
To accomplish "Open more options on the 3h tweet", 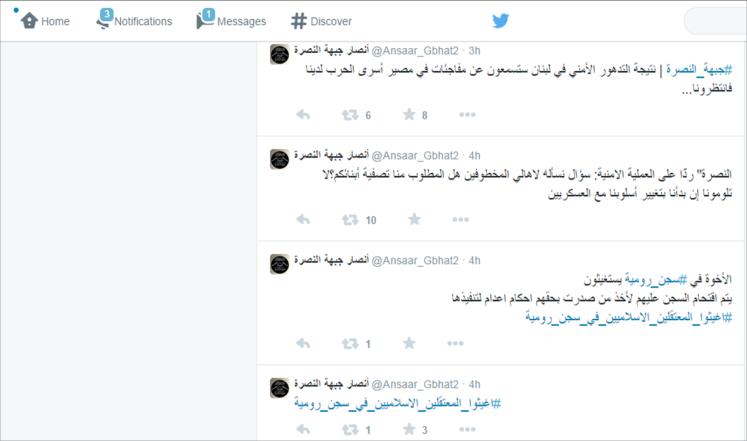I will (x=467, y=115).
